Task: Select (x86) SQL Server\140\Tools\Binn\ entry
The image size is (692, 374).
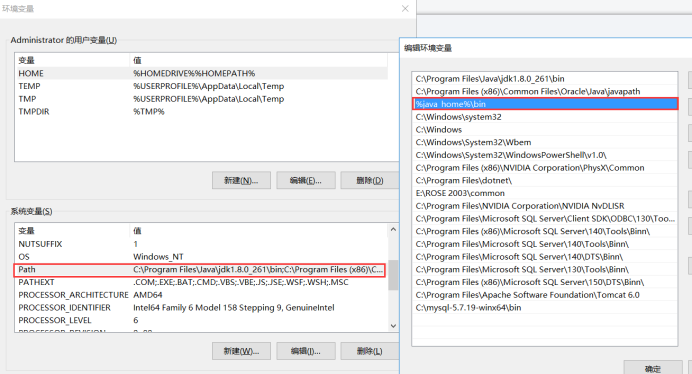Action: point(545,231)
